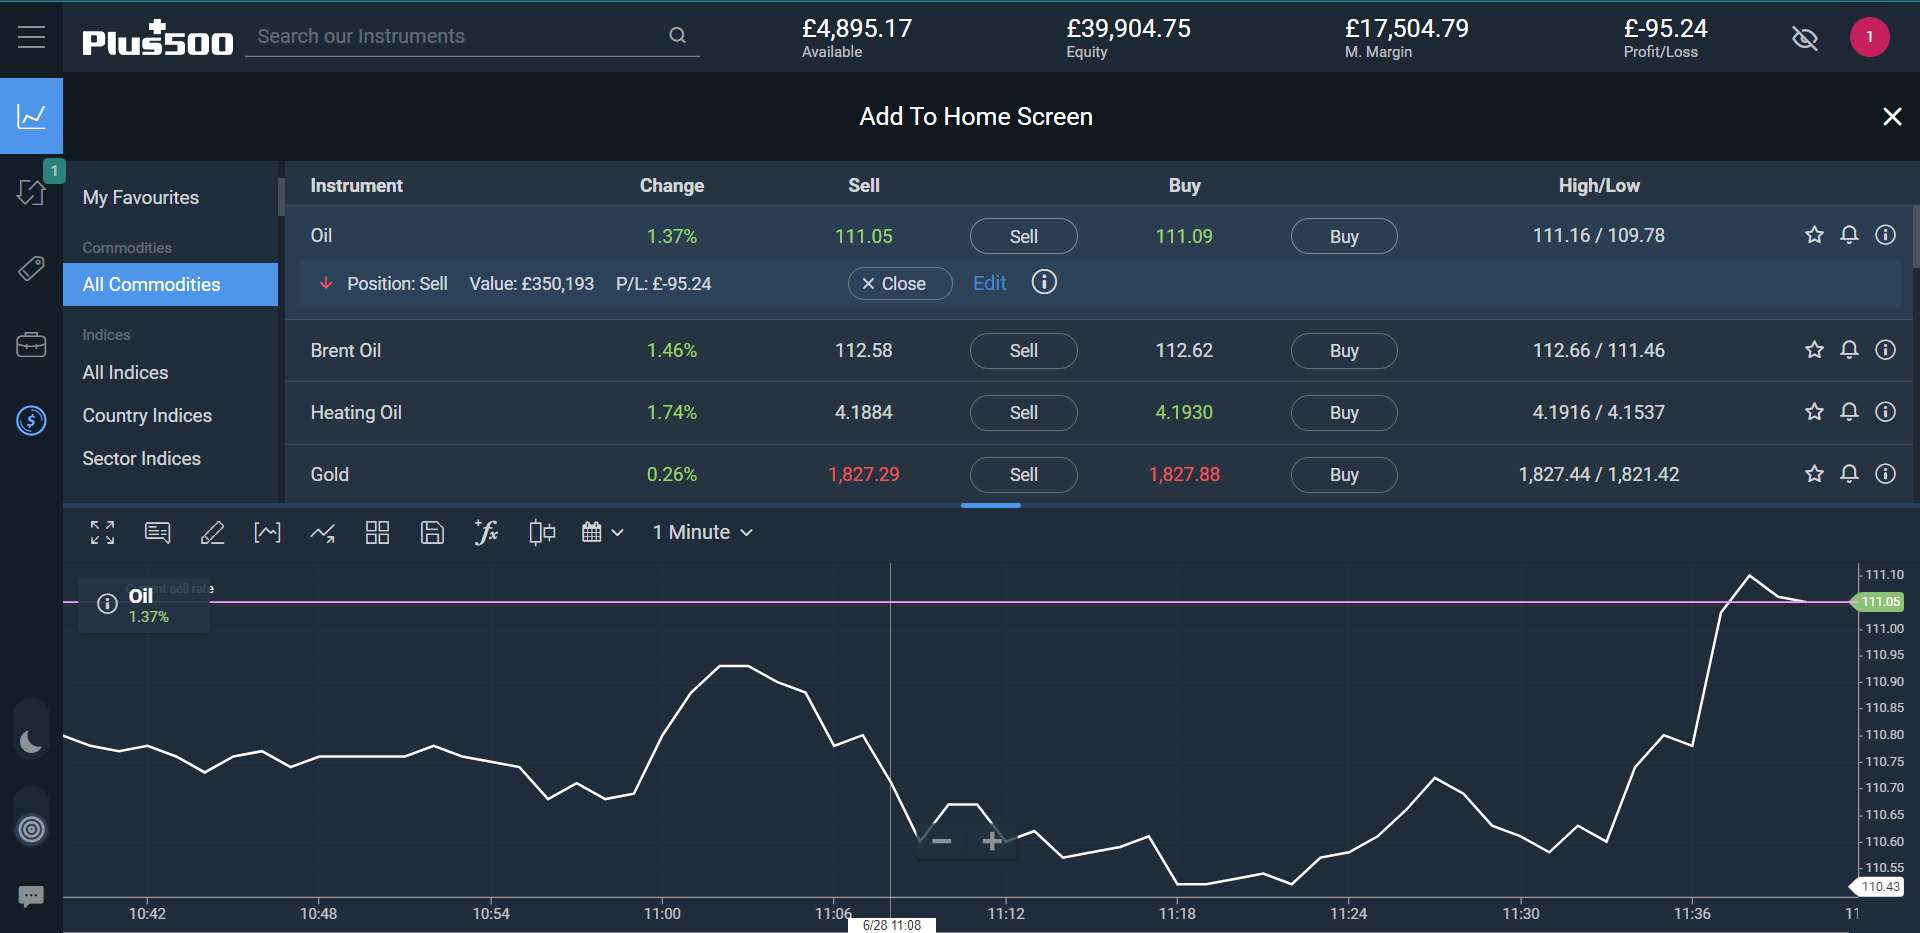Click the Buy button for Heating Oil

click(1344, 413)
